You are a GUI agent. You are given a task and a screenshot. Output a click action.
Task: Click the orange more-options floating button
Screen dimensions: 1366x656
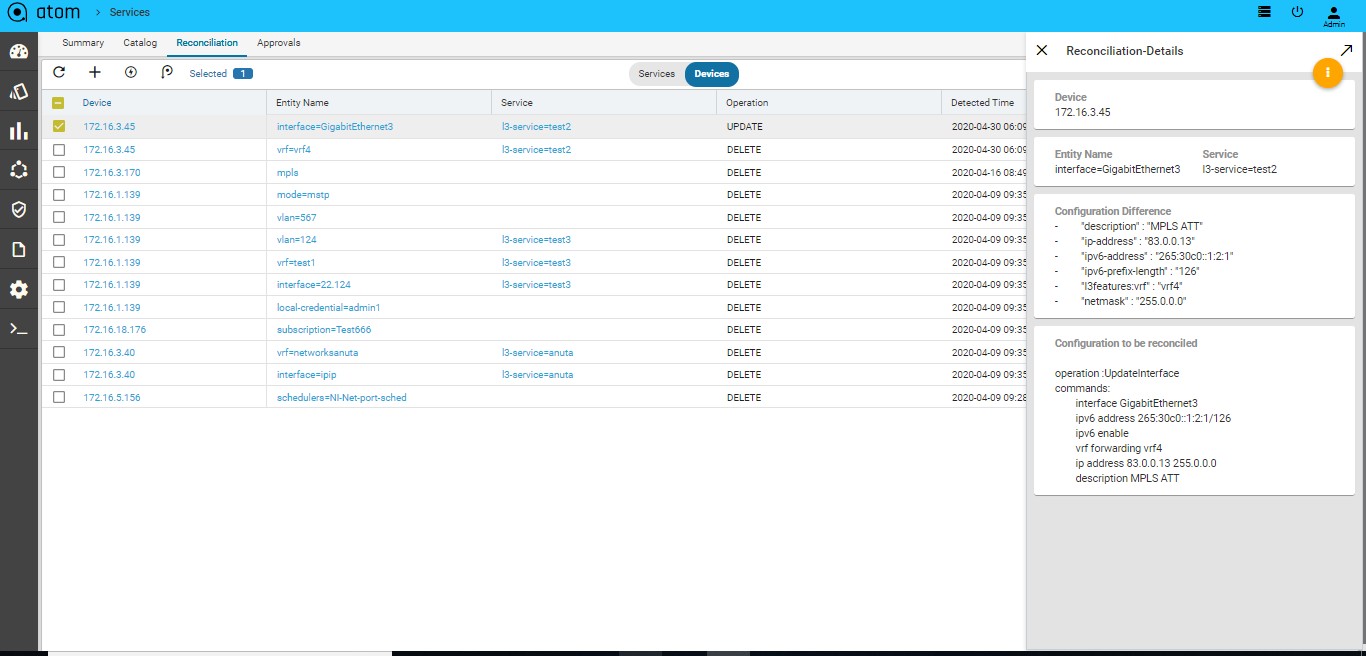(1327, 73)
